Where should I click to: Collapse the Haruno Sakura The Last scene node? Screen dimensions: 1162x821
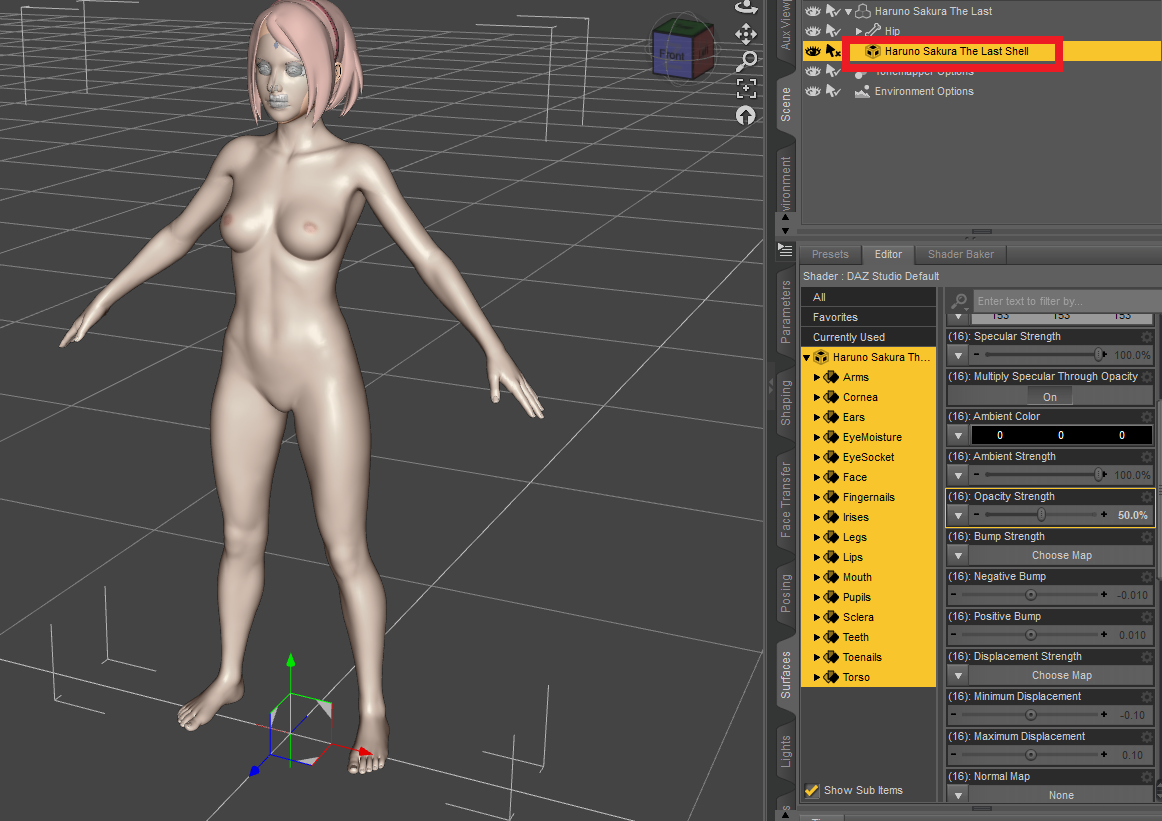pos(849,12)
